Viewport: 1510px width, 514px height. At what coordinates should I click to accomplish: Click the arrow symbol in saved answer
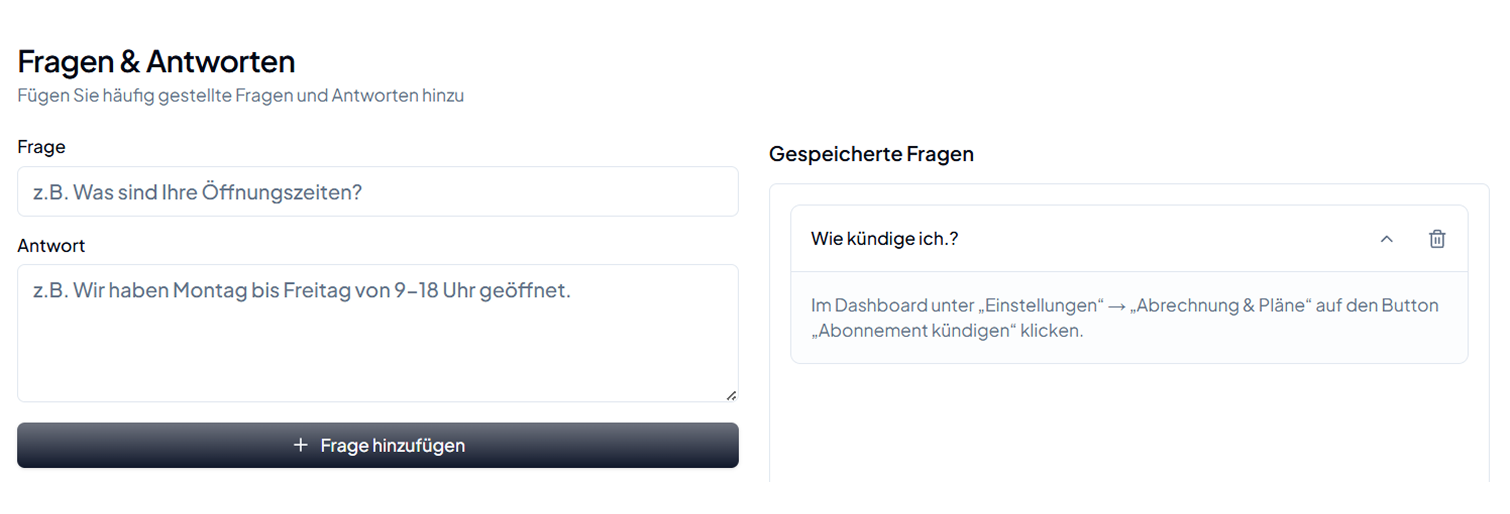click(x=1117, y=306)
